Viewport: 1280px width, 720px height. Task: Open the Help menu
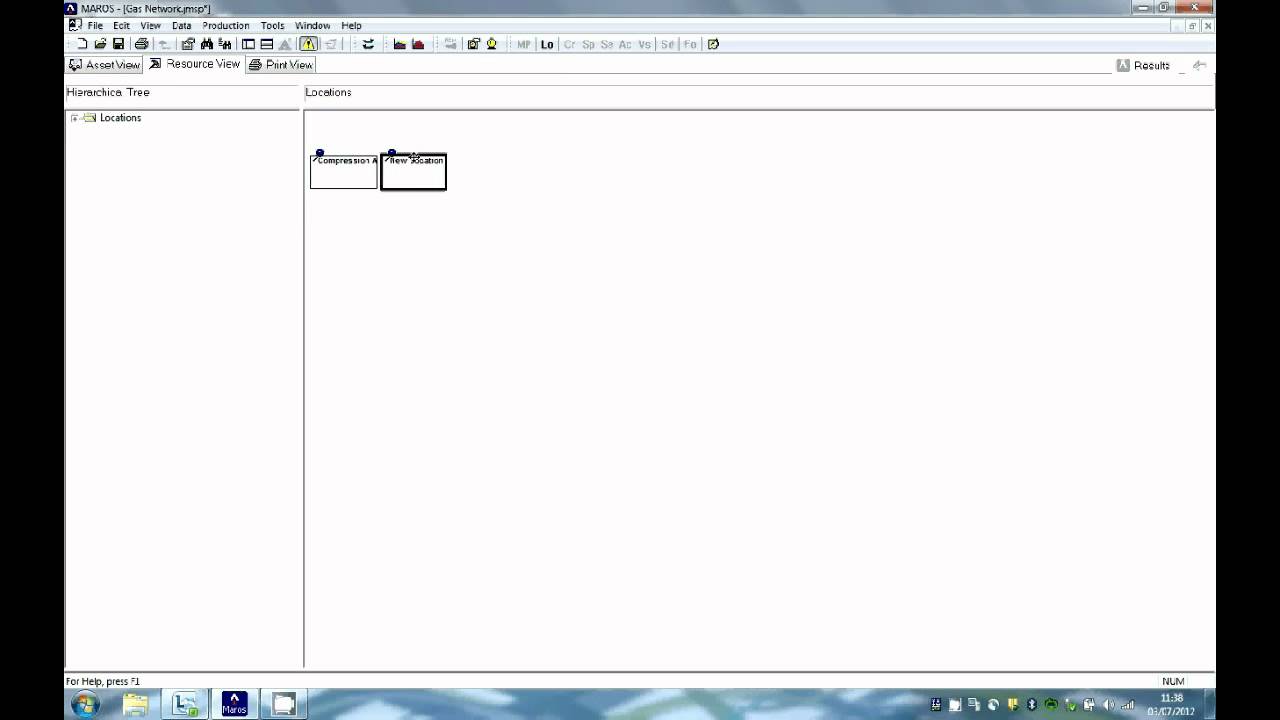351,26
